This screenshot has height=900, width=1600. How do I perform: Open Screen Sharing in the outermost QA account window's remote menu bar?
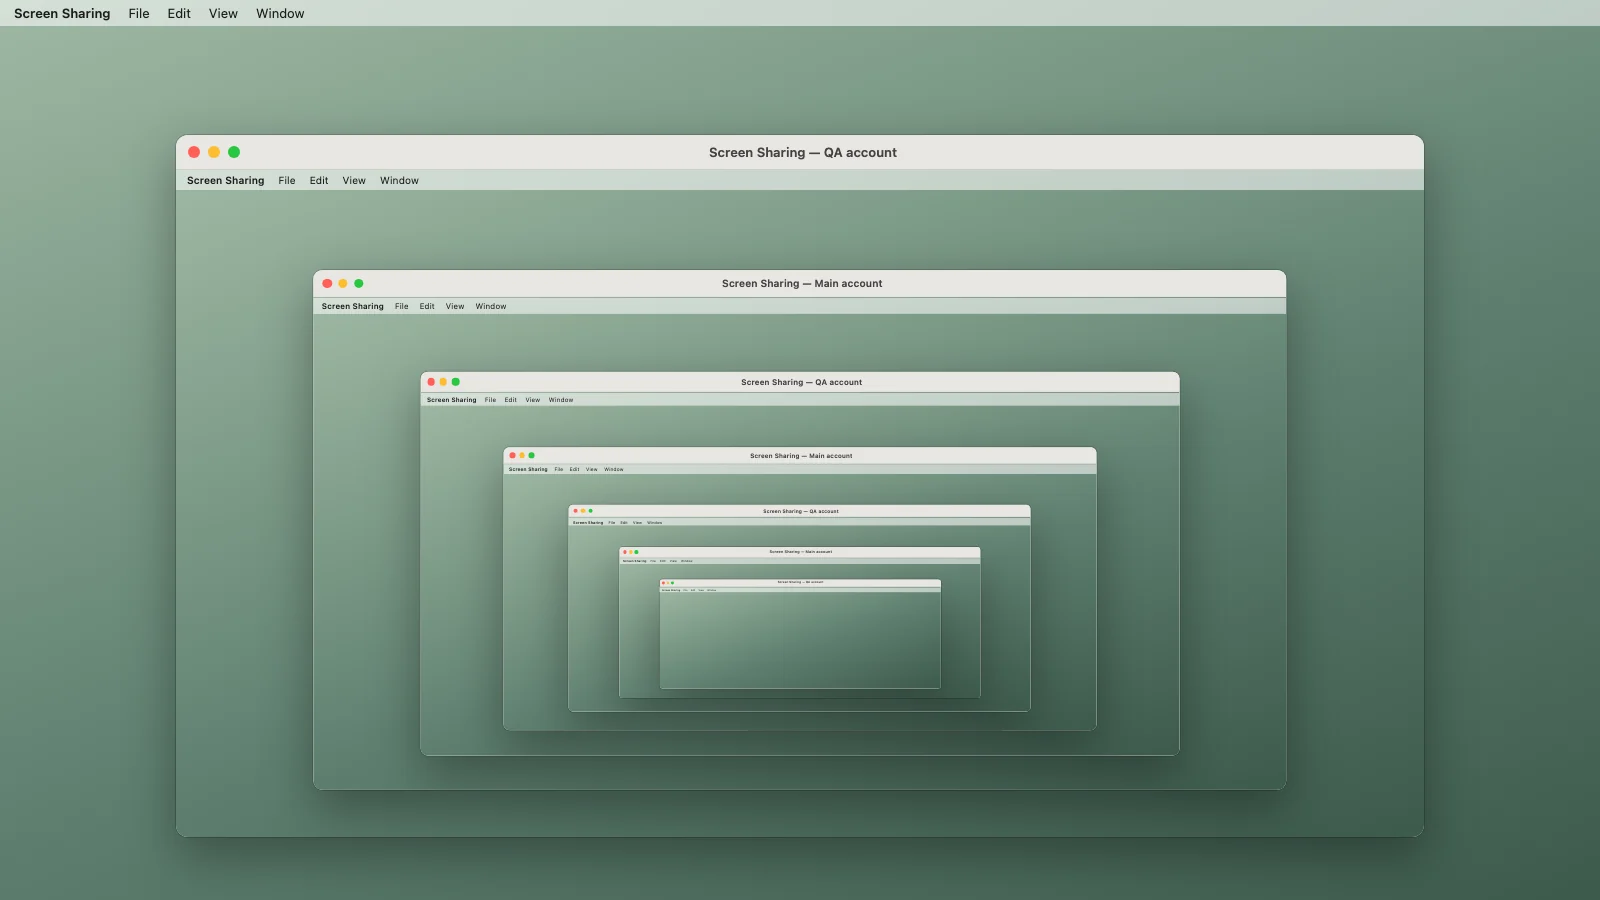pos(226,180)
